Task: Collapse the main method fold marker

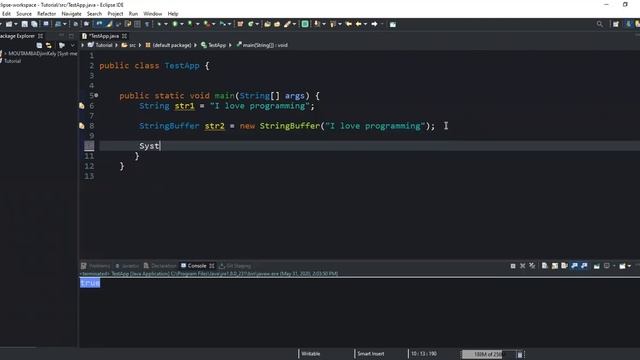Action: [x=96, y=95]
